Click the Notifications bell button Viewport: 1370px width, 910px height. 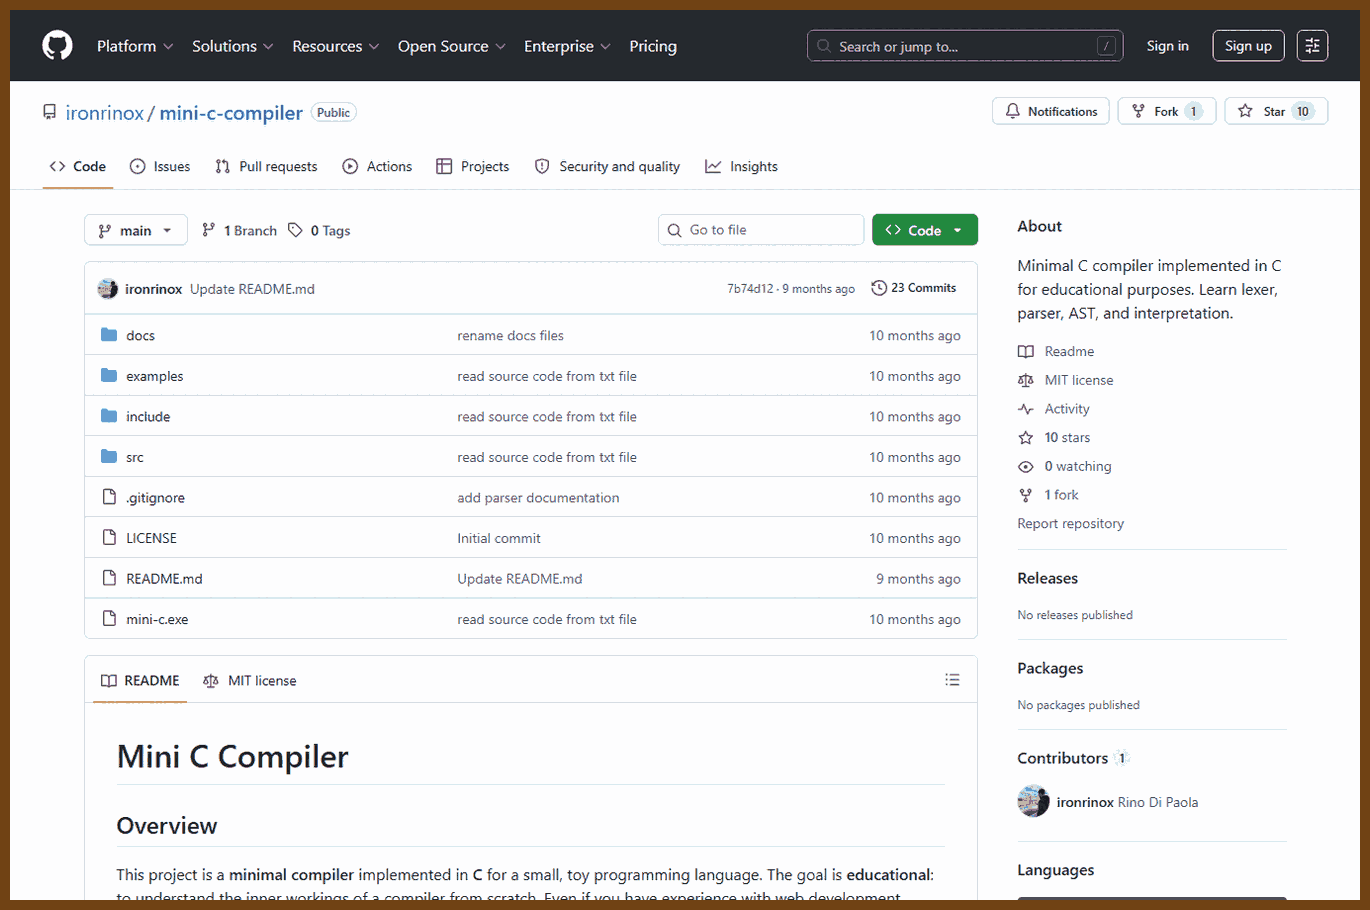(1051, 111)
